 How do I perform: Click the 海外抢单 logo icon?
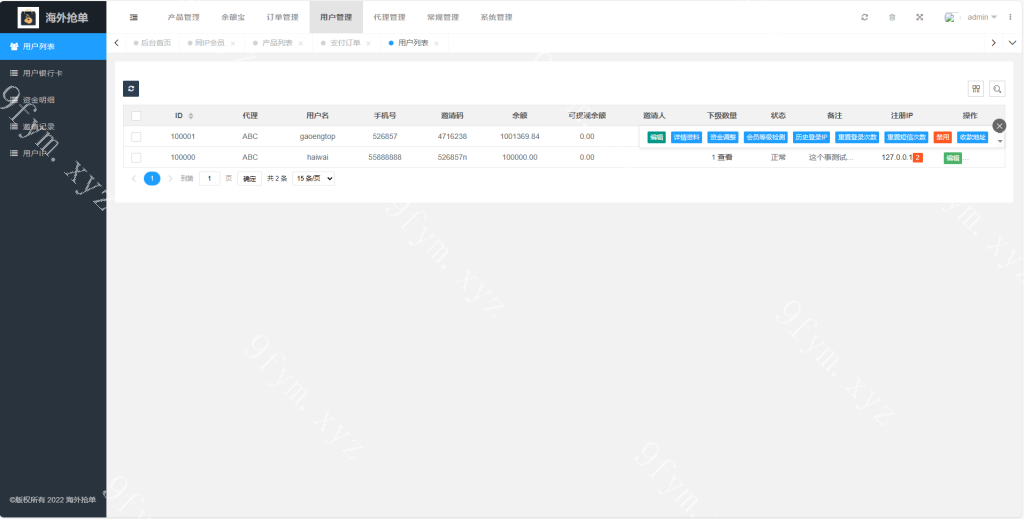click(28, 18)
